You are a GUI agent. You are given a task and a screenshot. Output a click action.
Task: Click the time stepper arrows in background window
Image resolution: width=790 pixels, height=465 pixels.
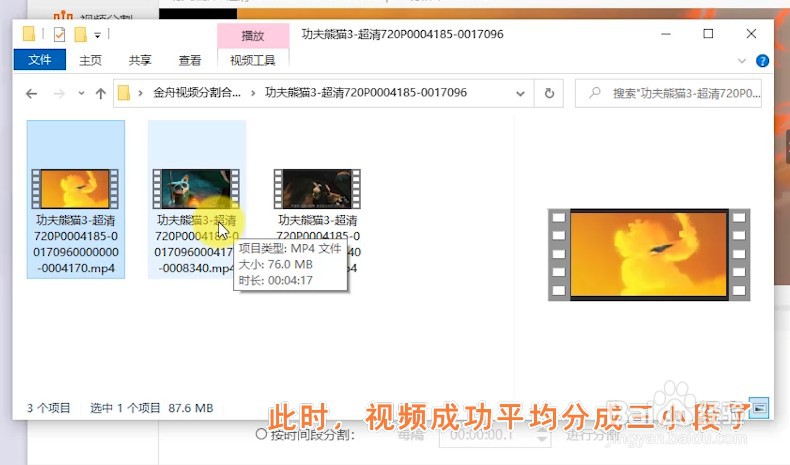coord(542,435)
